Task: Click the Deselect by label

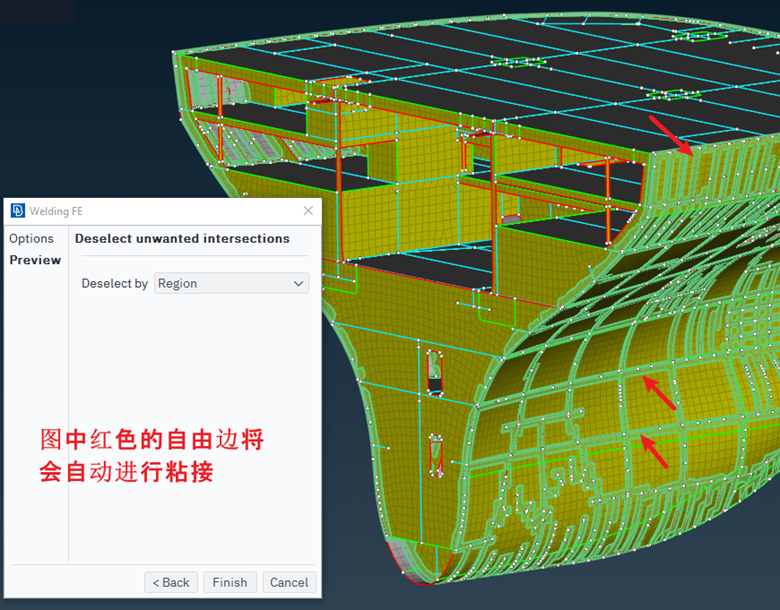Action: point(114,284)
